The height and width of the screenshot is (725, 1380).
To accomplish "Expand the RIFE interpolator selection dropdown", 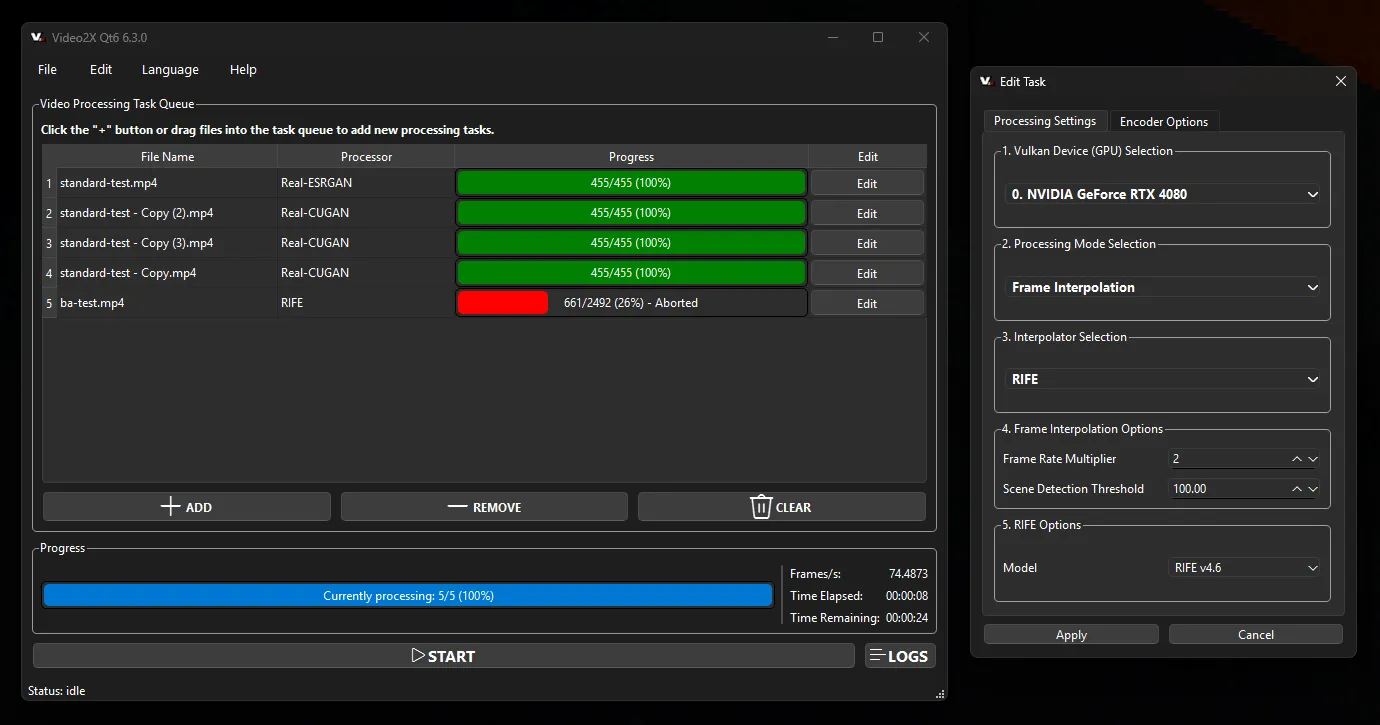I will (x=1162, y=379).
